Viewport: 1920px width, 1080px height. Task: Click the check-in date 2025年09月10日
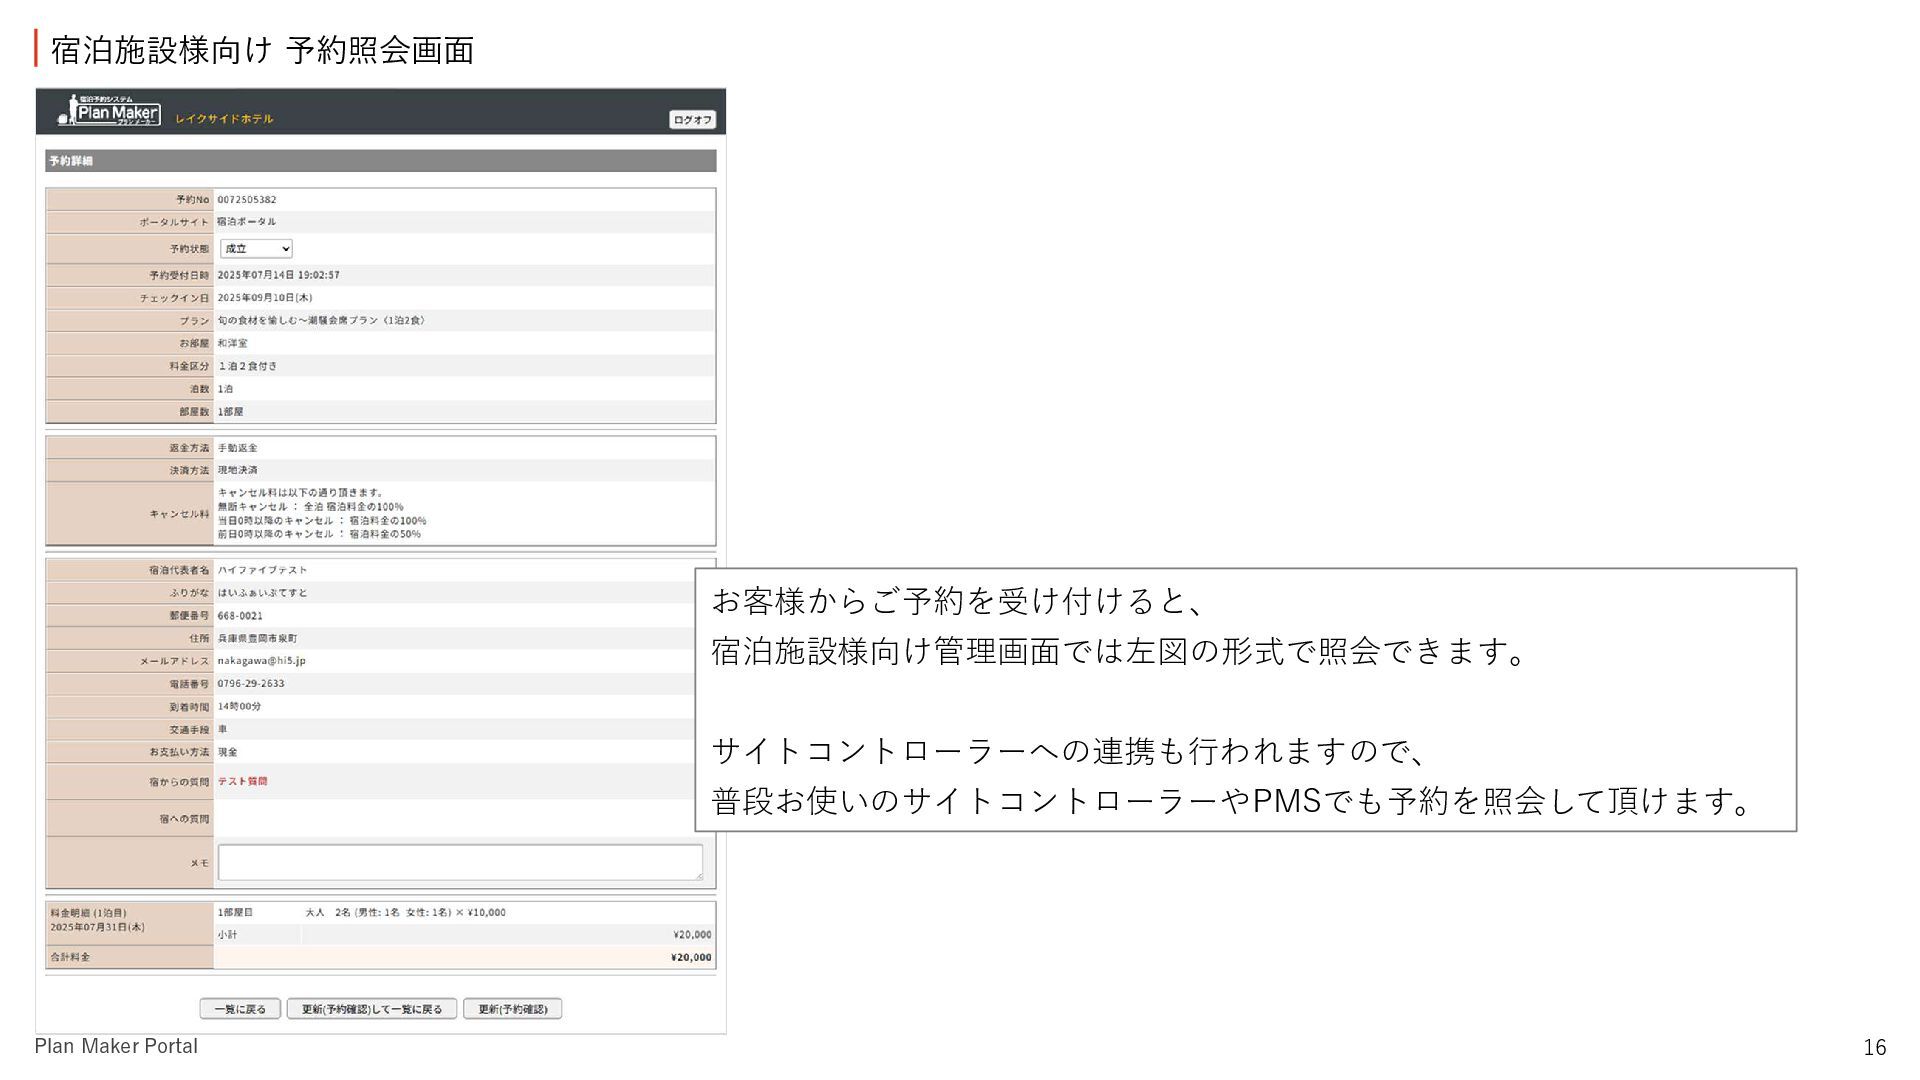click(x=264, y=298)
